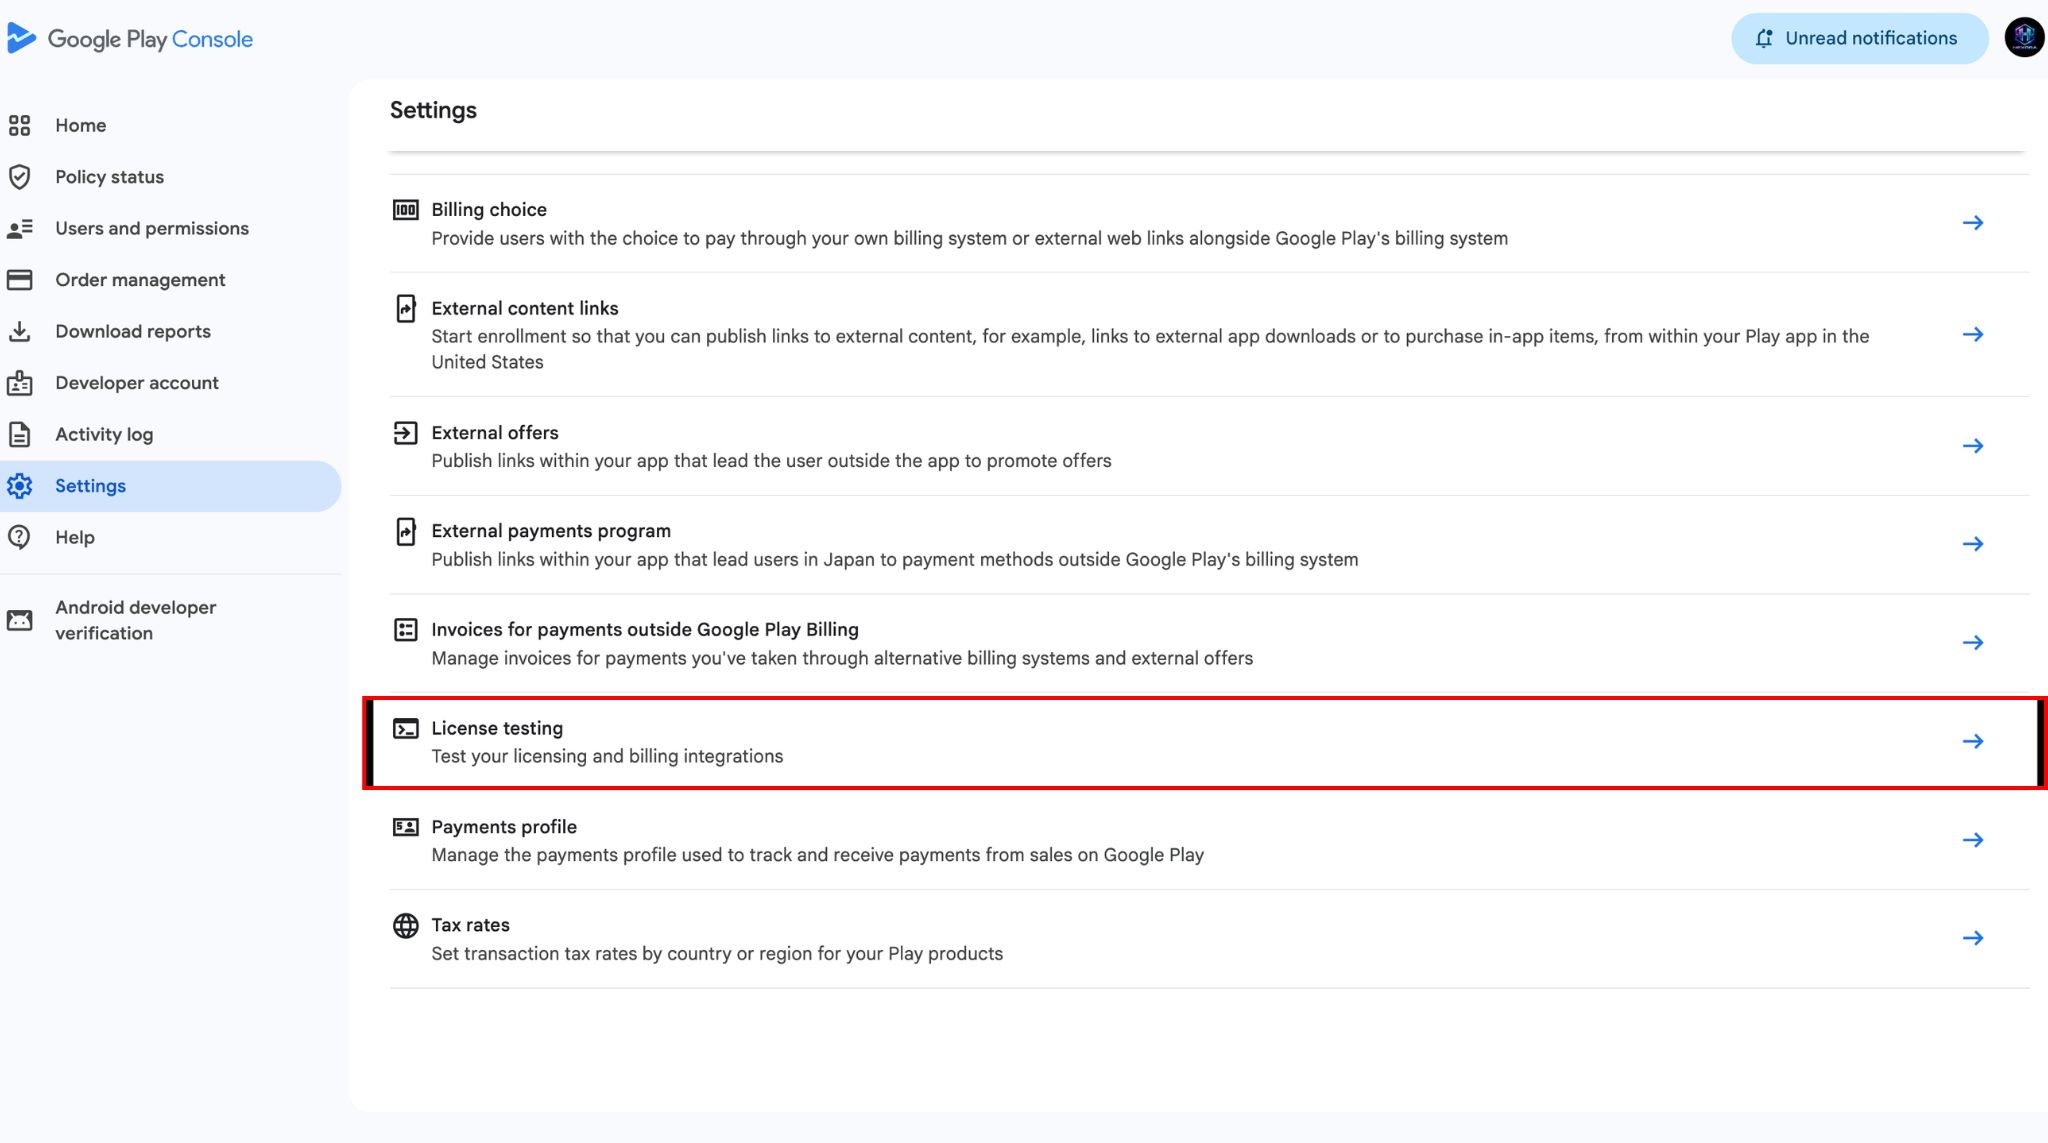Open Billing choice via its arrow
The width and height of the screenshot is (2048, 1143).
click(x=1972, y=223)
